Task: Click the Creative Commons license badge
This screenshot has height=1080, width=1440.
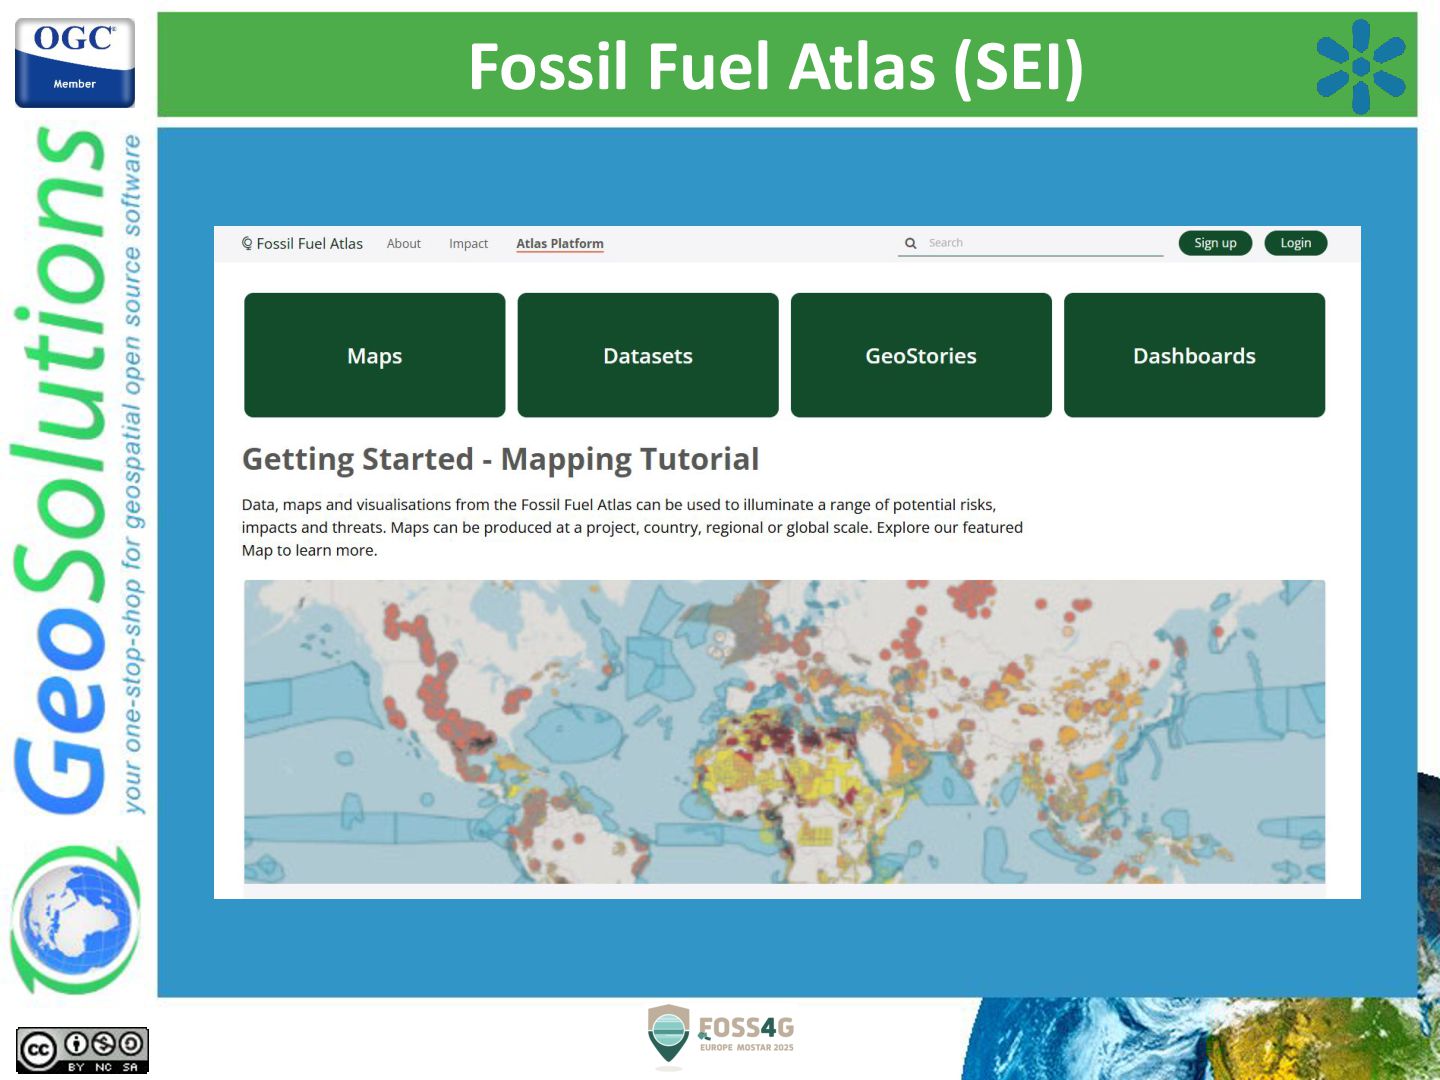Action: (82, 1050)
